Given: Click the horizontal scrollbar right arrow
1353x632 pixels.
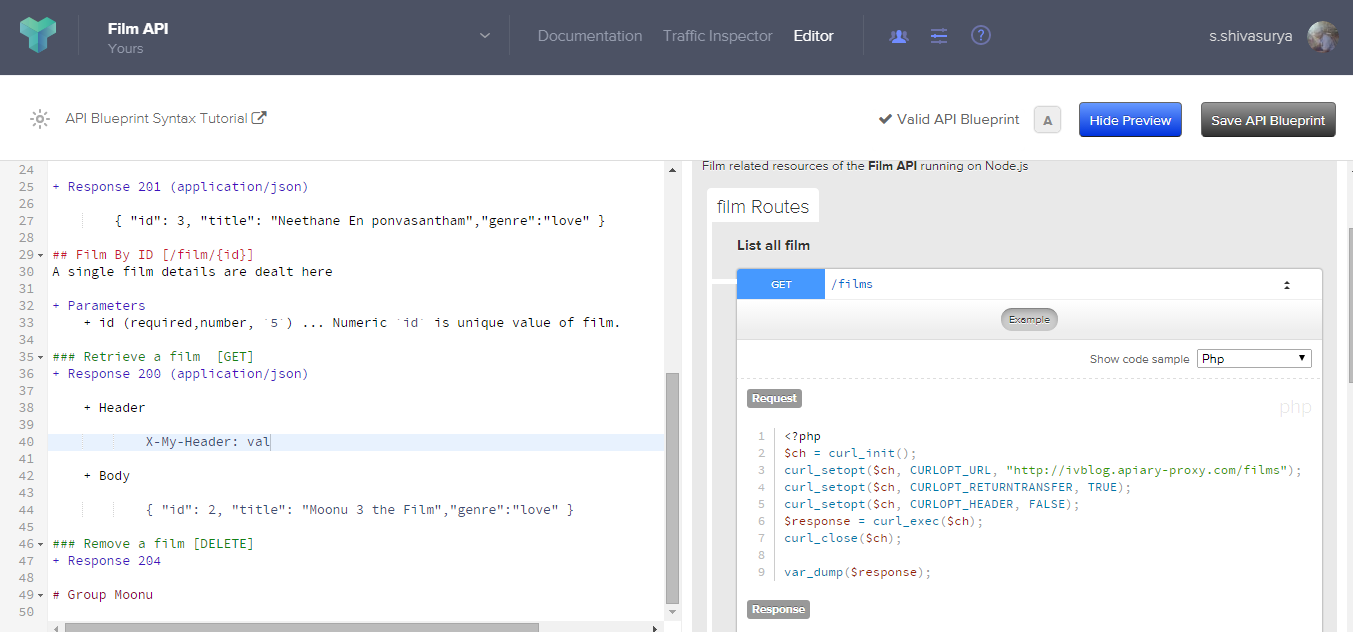Looking at the screenshot, I should pyautogui.click(x=655, y=627).
